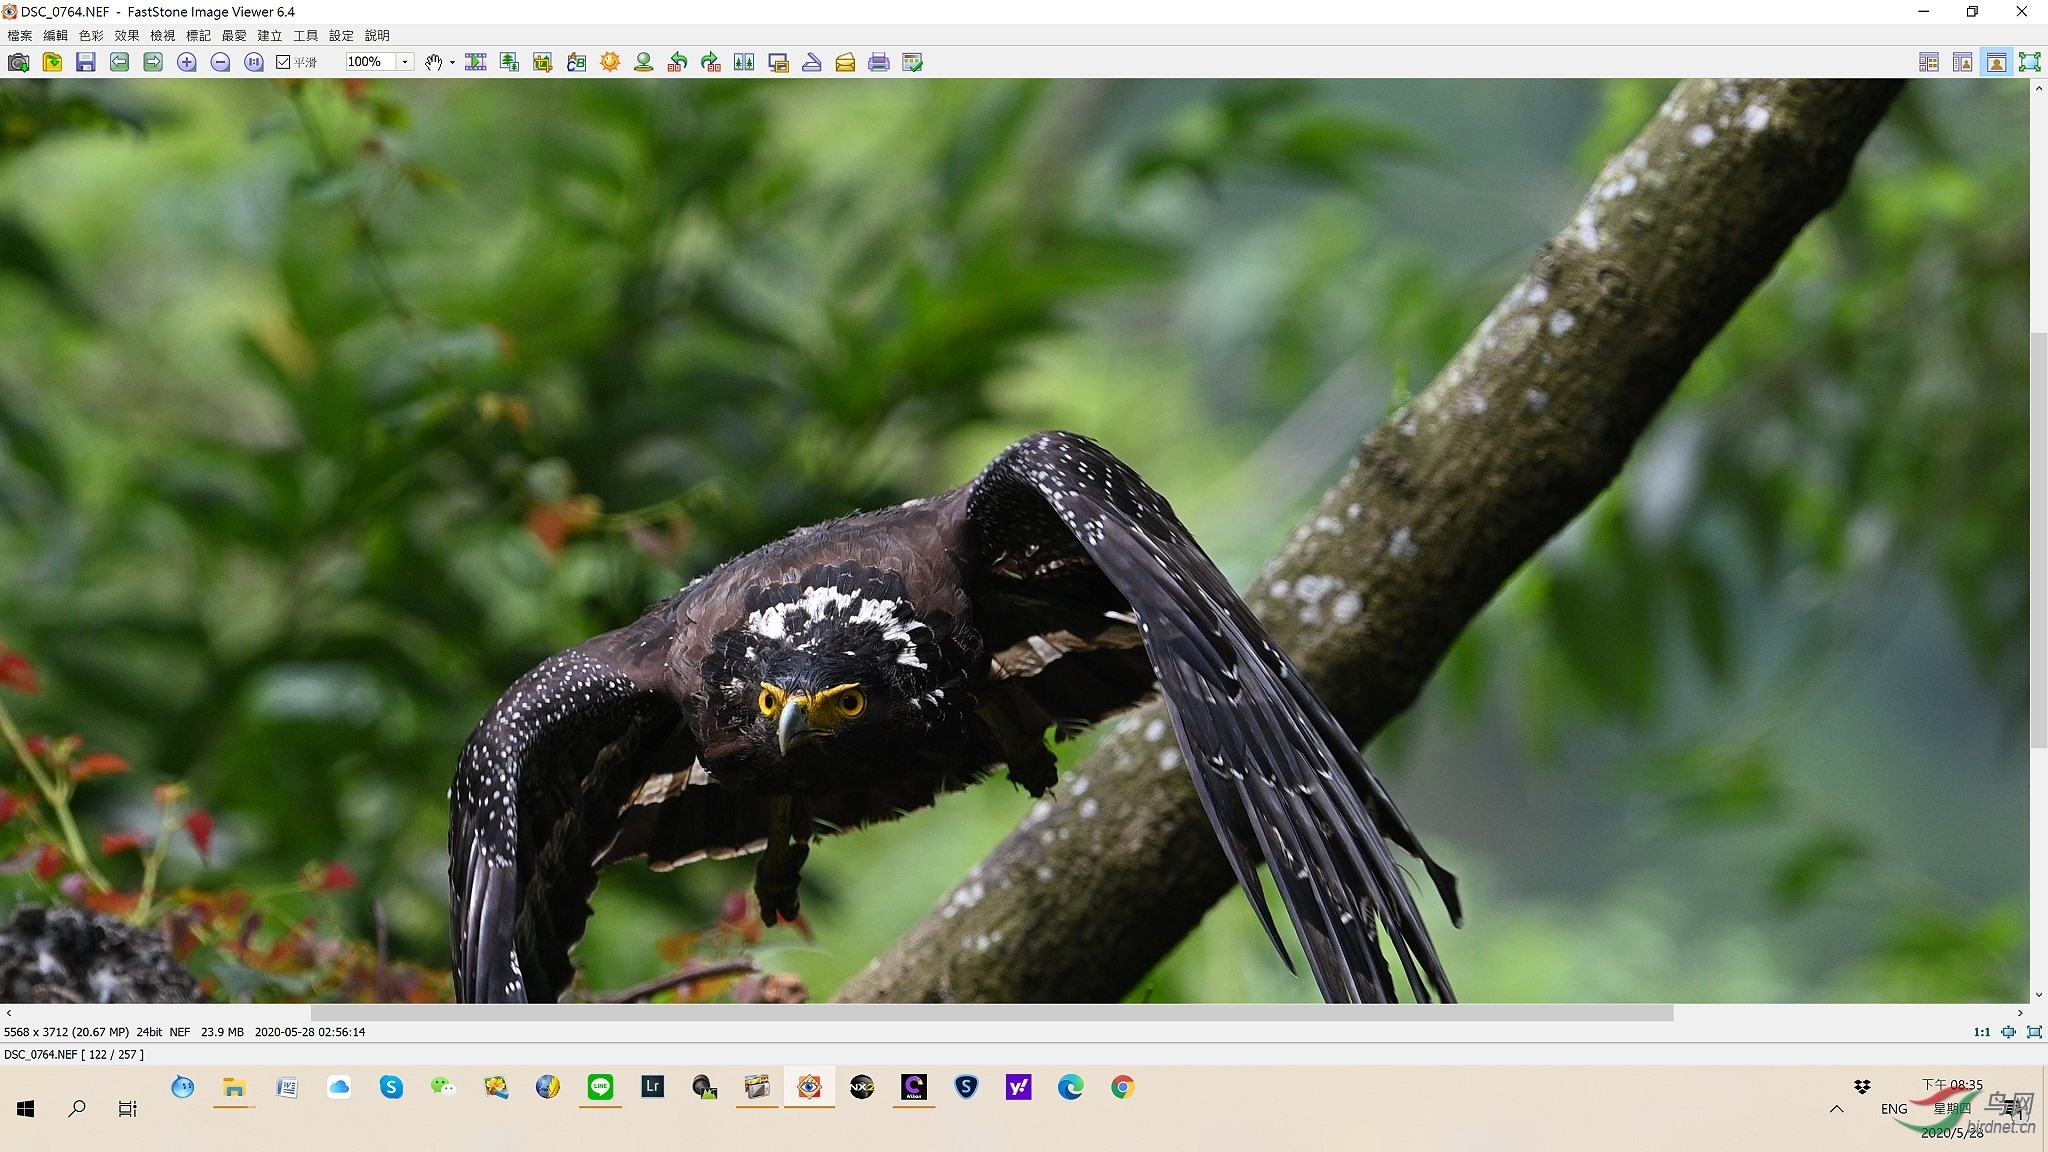
Task: Click the scroll right arrow
Action: coord(2021,1013)
